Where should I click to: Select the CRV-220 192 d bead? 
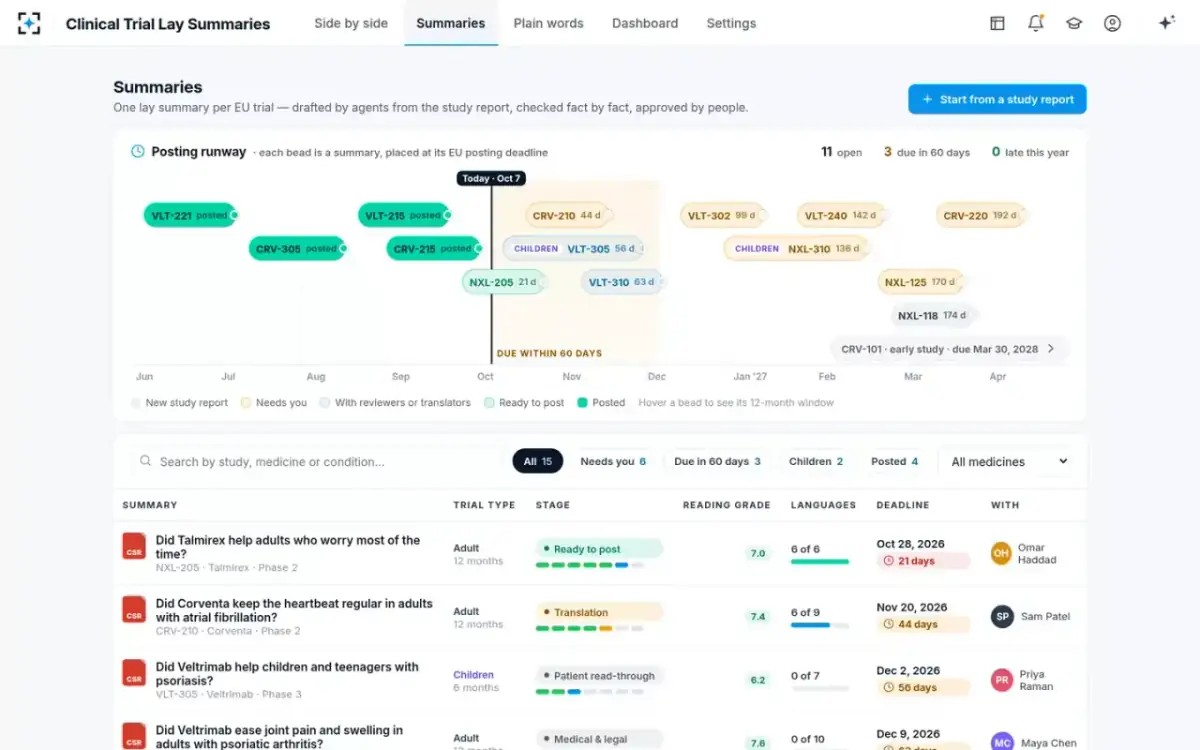981,215
